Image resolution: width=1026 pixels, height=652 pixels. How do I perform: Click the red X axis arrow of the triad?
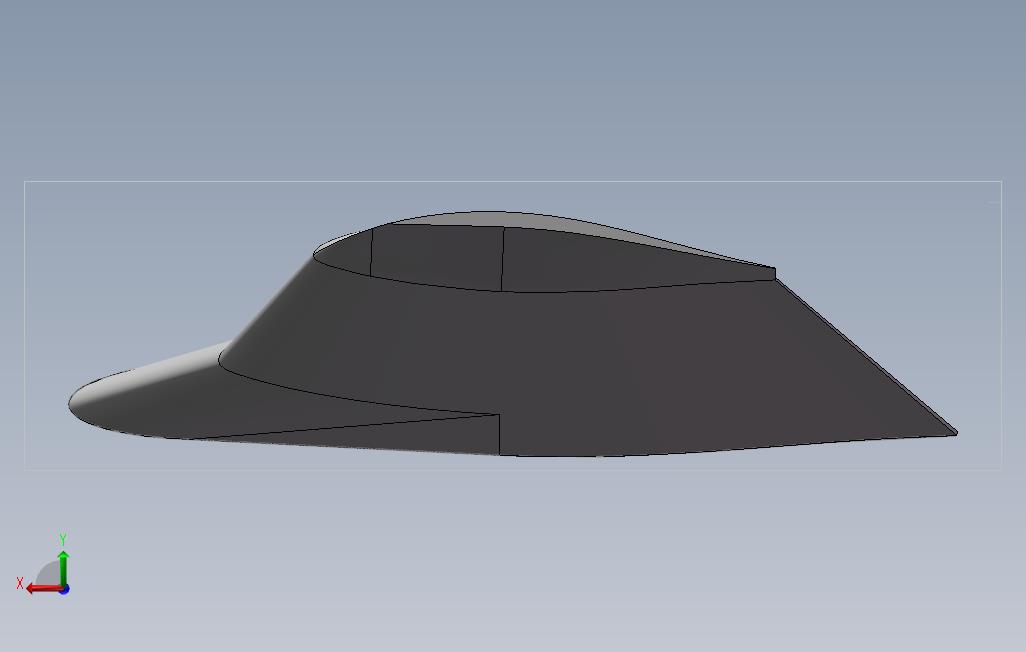[x=44, y=588]
